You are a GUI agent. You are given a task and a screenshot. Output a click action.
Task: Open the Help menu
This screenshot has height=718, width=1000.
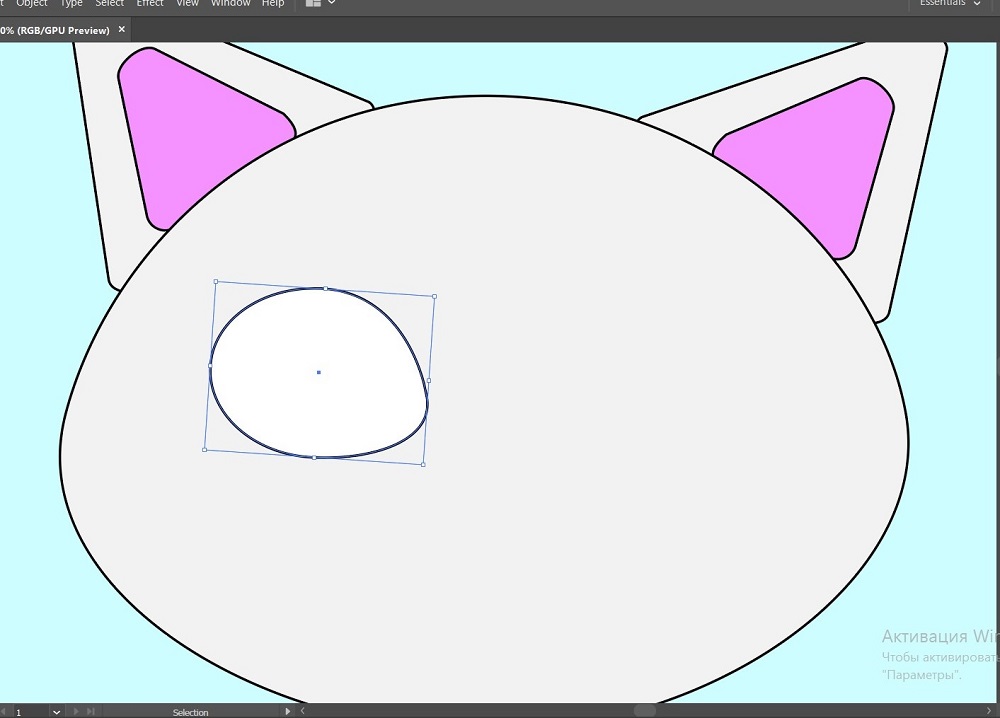273,4
